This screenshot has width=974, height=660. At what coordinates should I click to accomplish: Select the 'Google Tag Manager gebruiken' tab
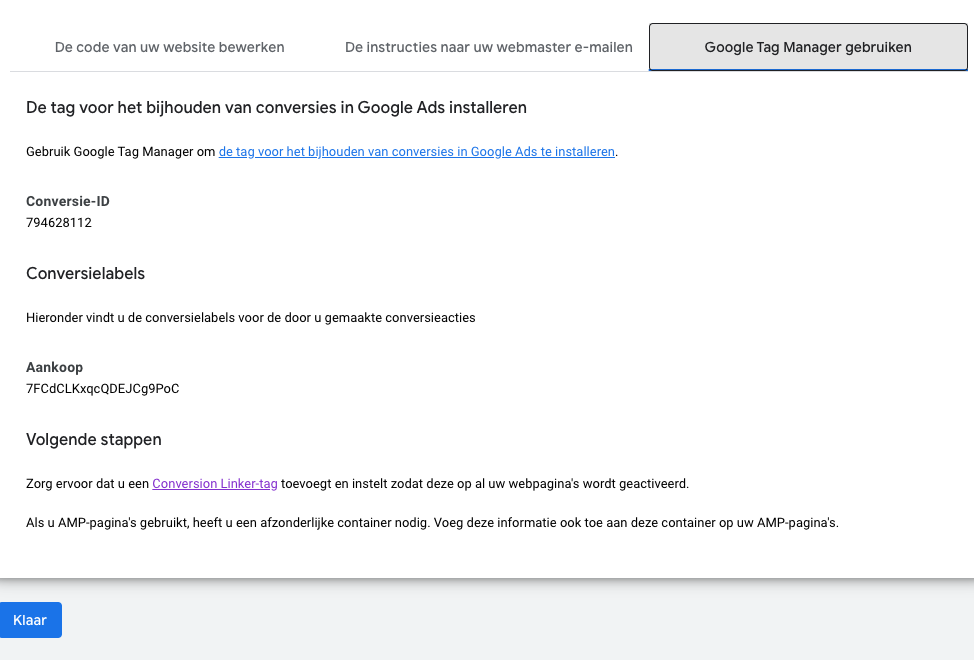pos(808,47)
